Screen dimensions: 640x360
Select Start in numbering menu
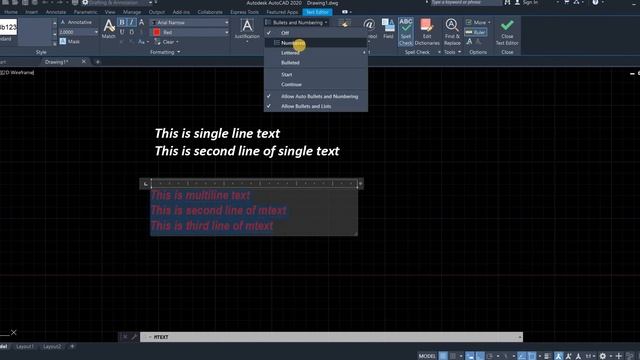pyautogui.click(x=316, y=74)
